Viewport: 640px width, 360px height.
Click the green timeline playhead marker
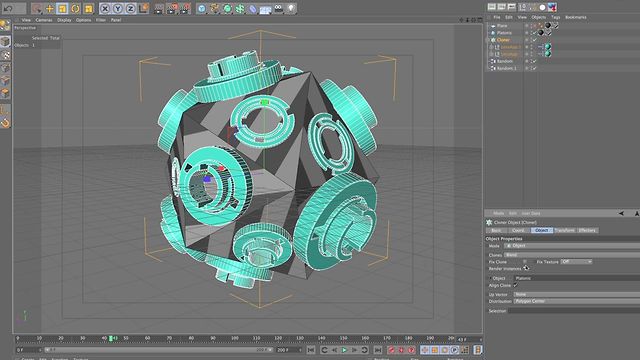(111, 338)
